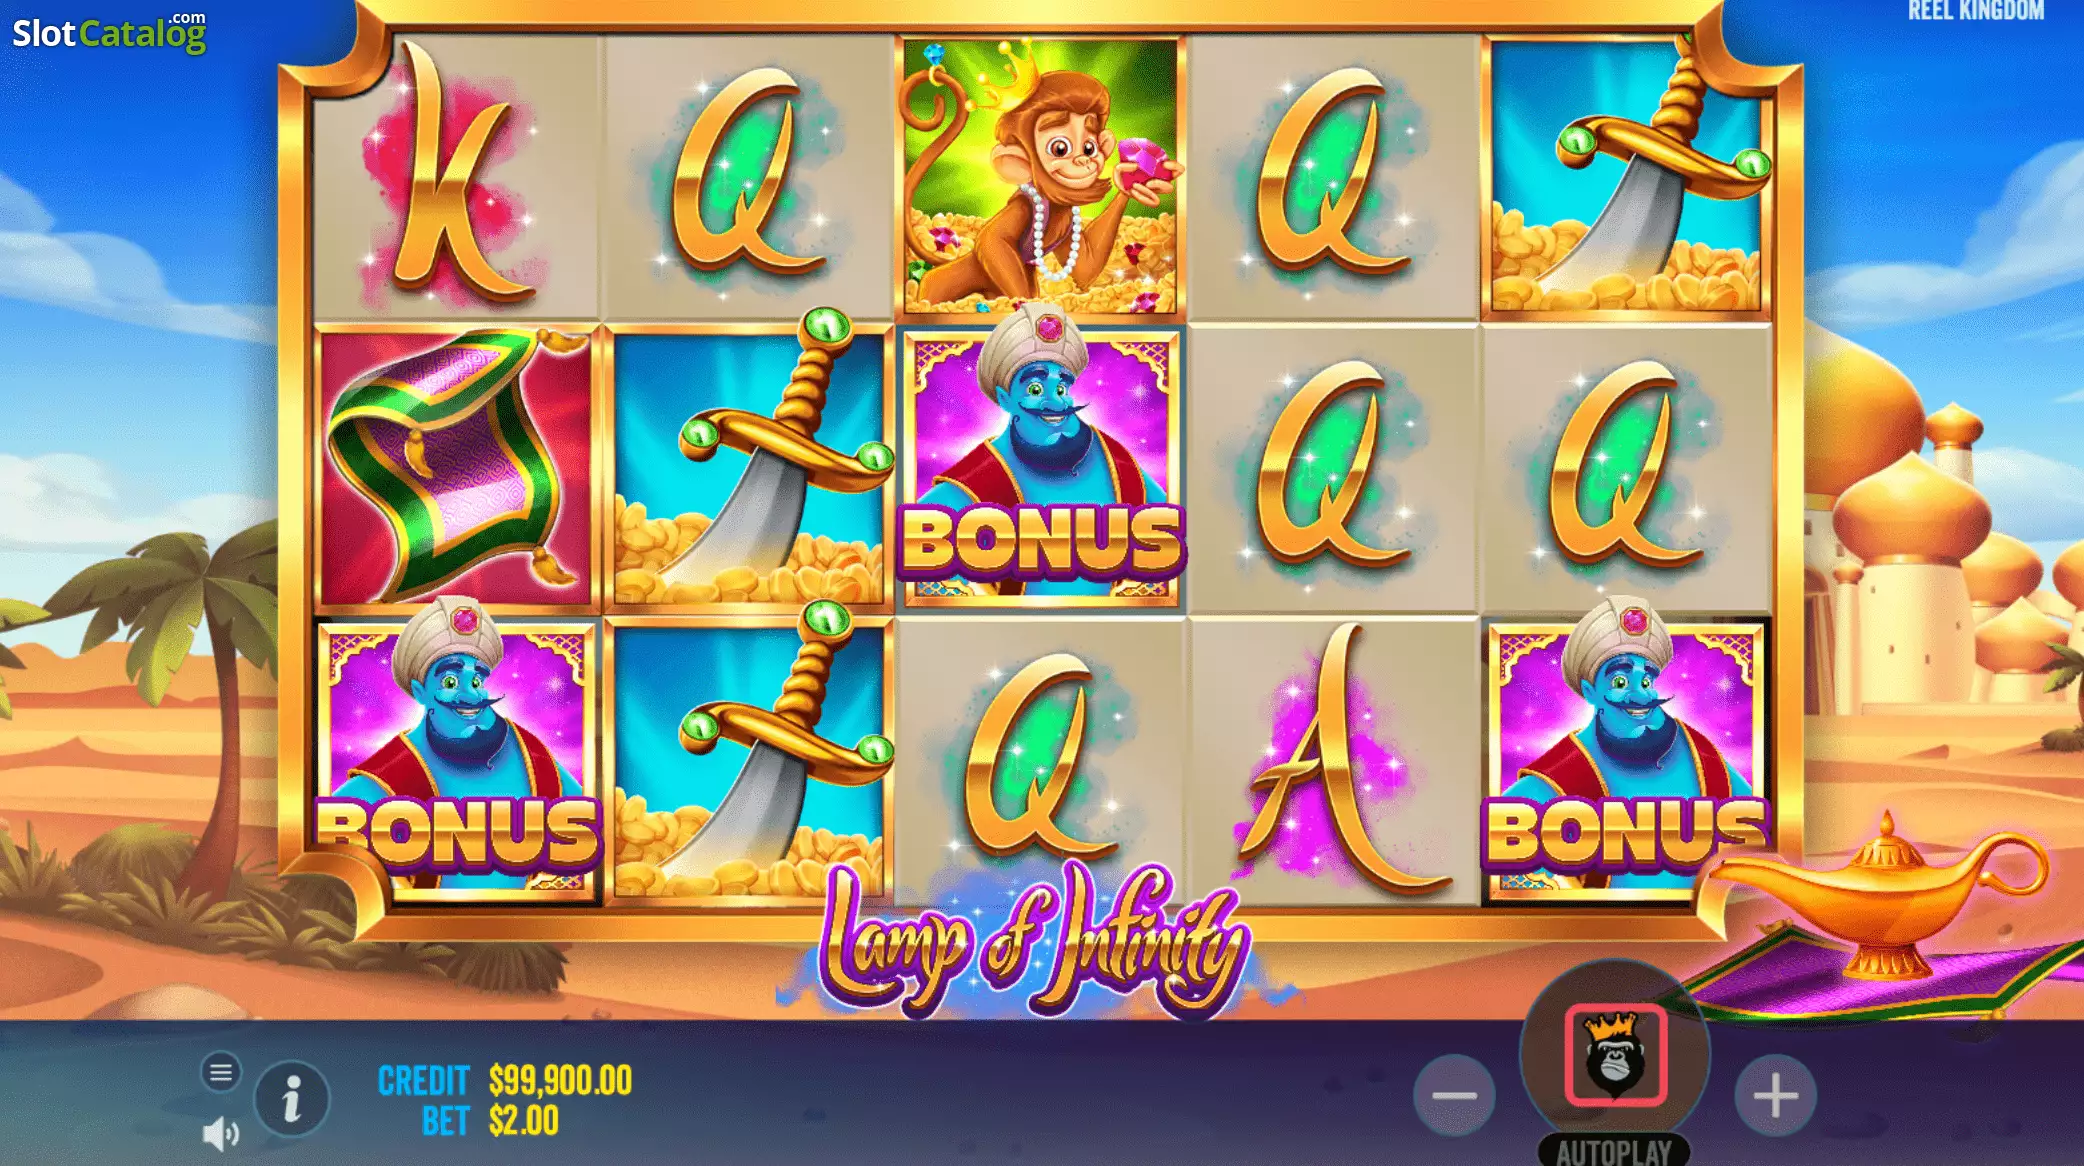Click the bet value $2.00
Viewport: 2084px width, 1166px height.
point(523,1121)
